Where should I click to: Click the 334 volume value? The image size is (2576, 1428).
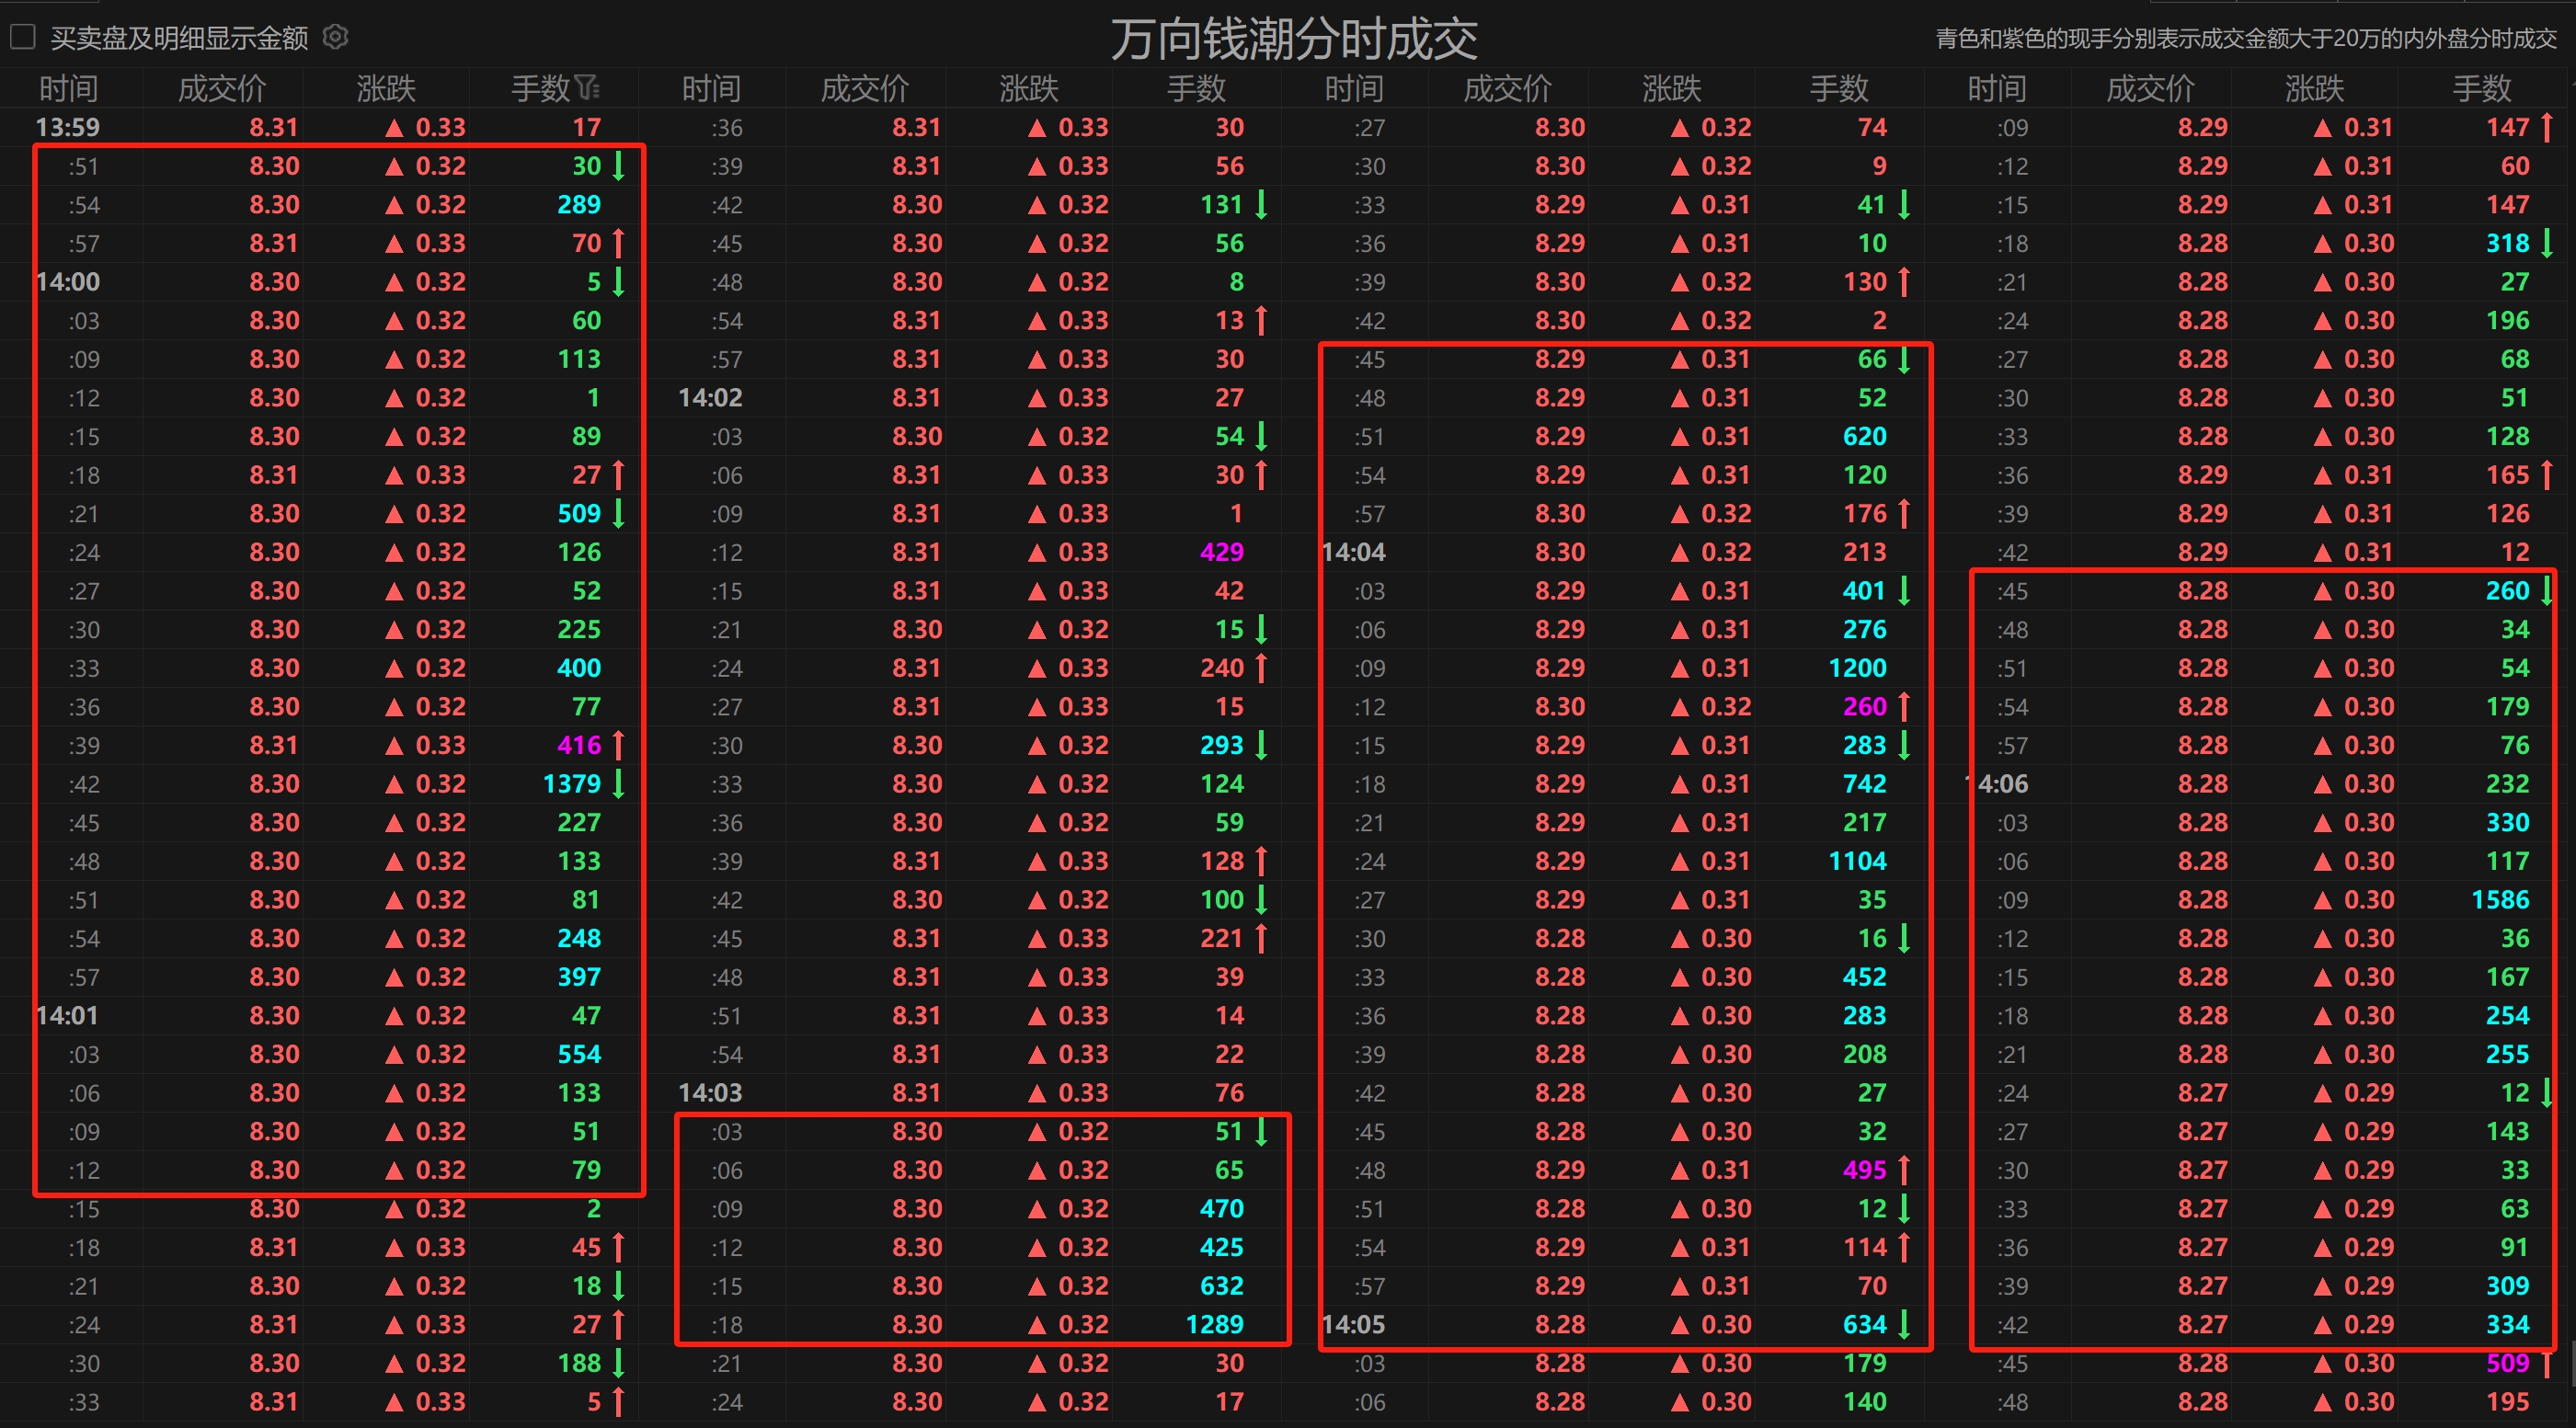tap(2507, 1324)
